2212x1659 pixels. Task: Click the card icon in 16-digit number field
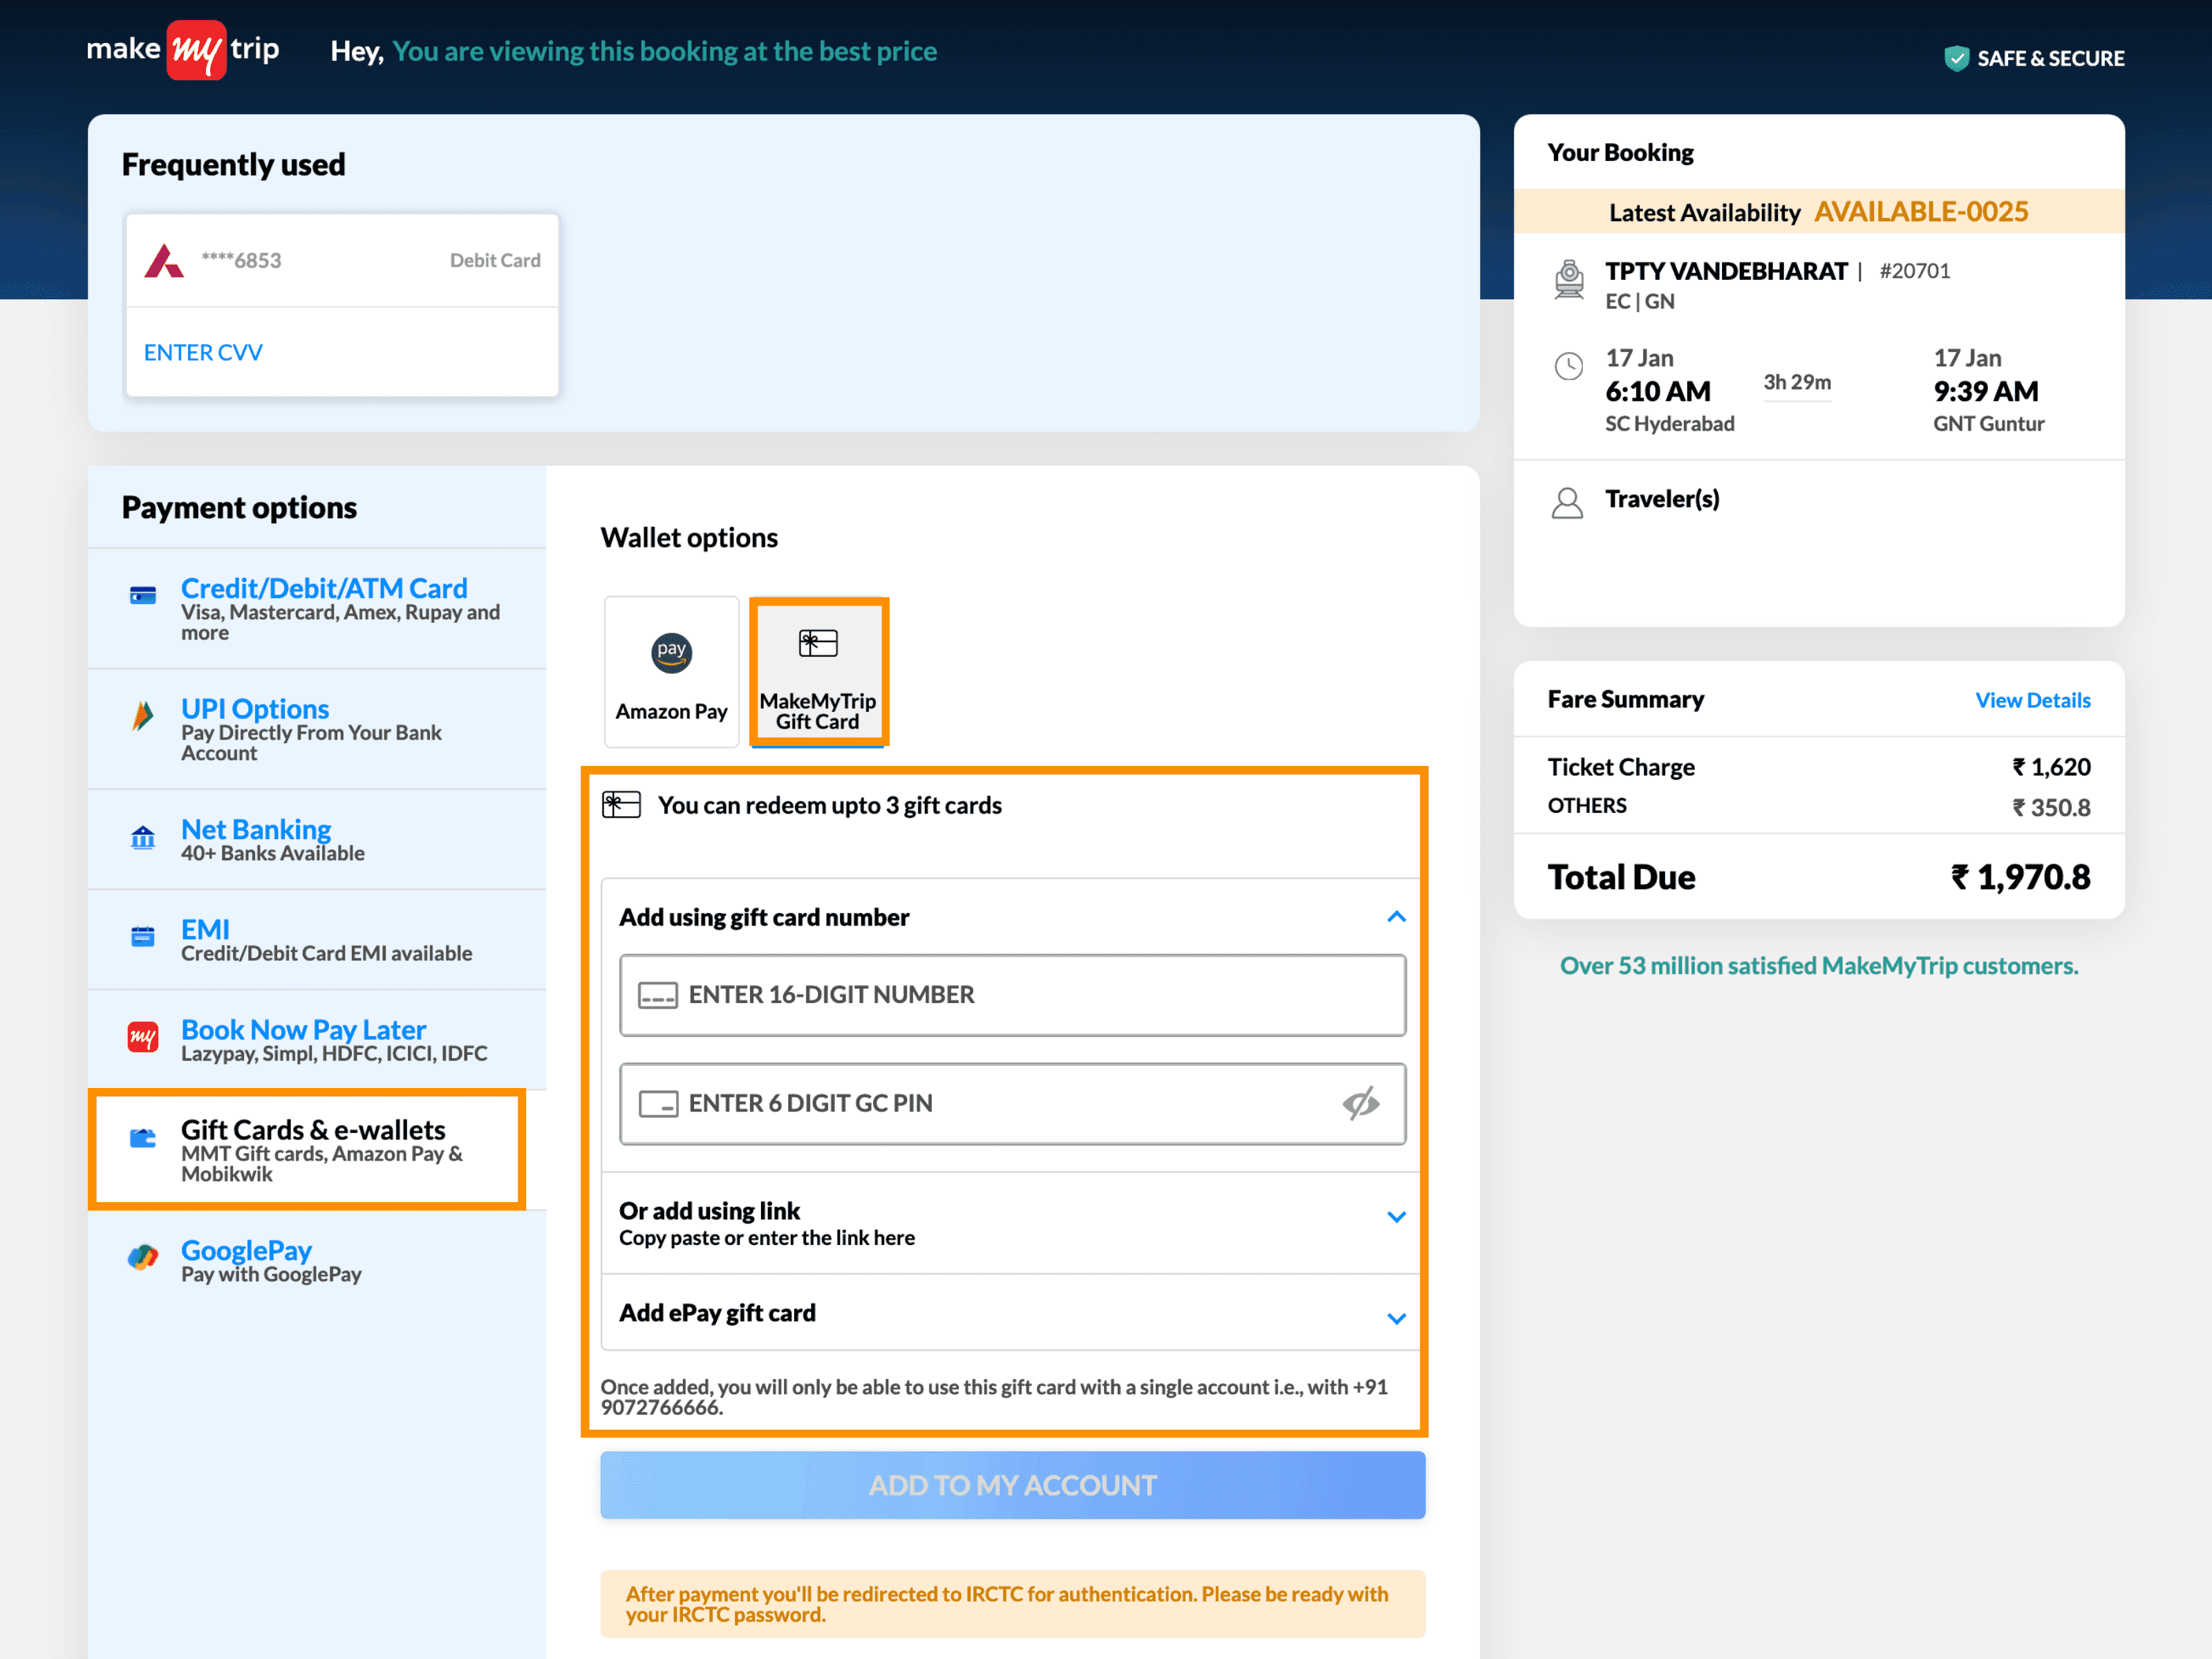click(658, 995)
